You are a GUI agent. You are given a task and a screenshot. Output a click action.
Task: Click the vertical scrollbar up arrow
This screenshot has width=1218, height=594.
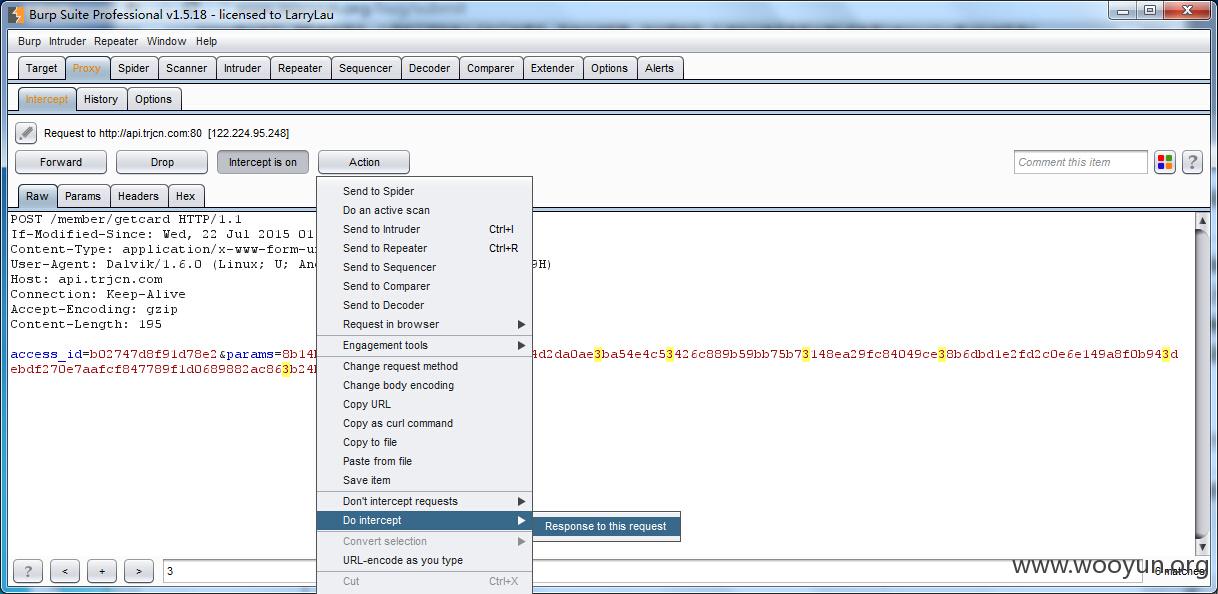1202,221
